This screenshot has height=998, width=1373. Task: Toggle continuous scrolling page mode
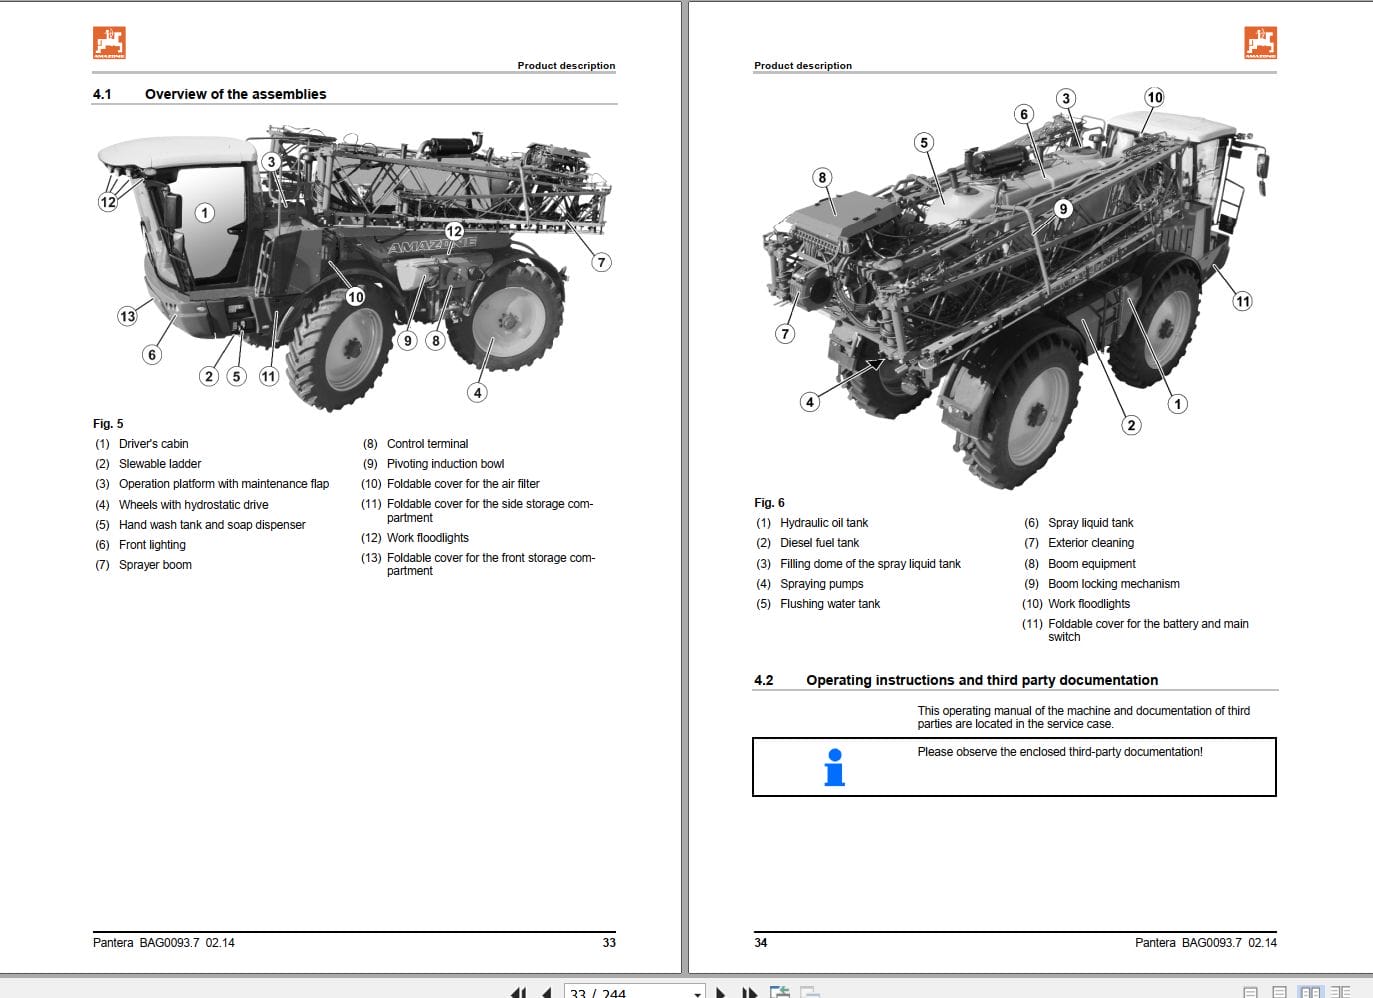(1279, 992)
